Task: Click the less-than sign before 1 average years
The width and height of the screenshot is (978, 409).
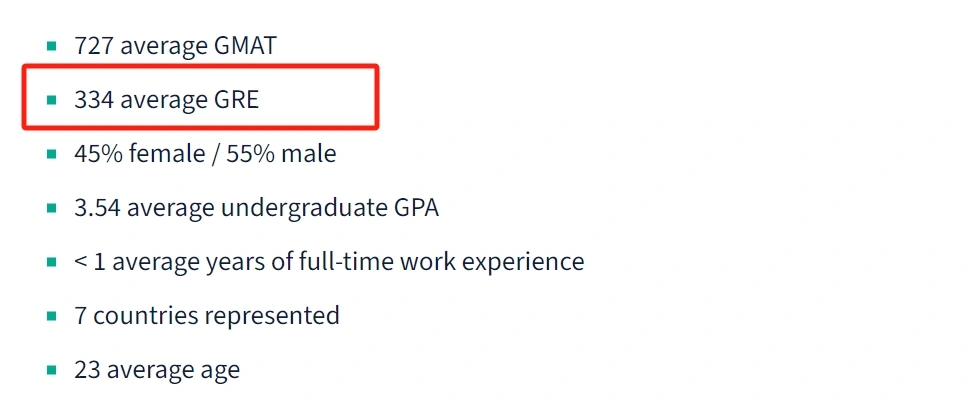Action: coord(81,262)
